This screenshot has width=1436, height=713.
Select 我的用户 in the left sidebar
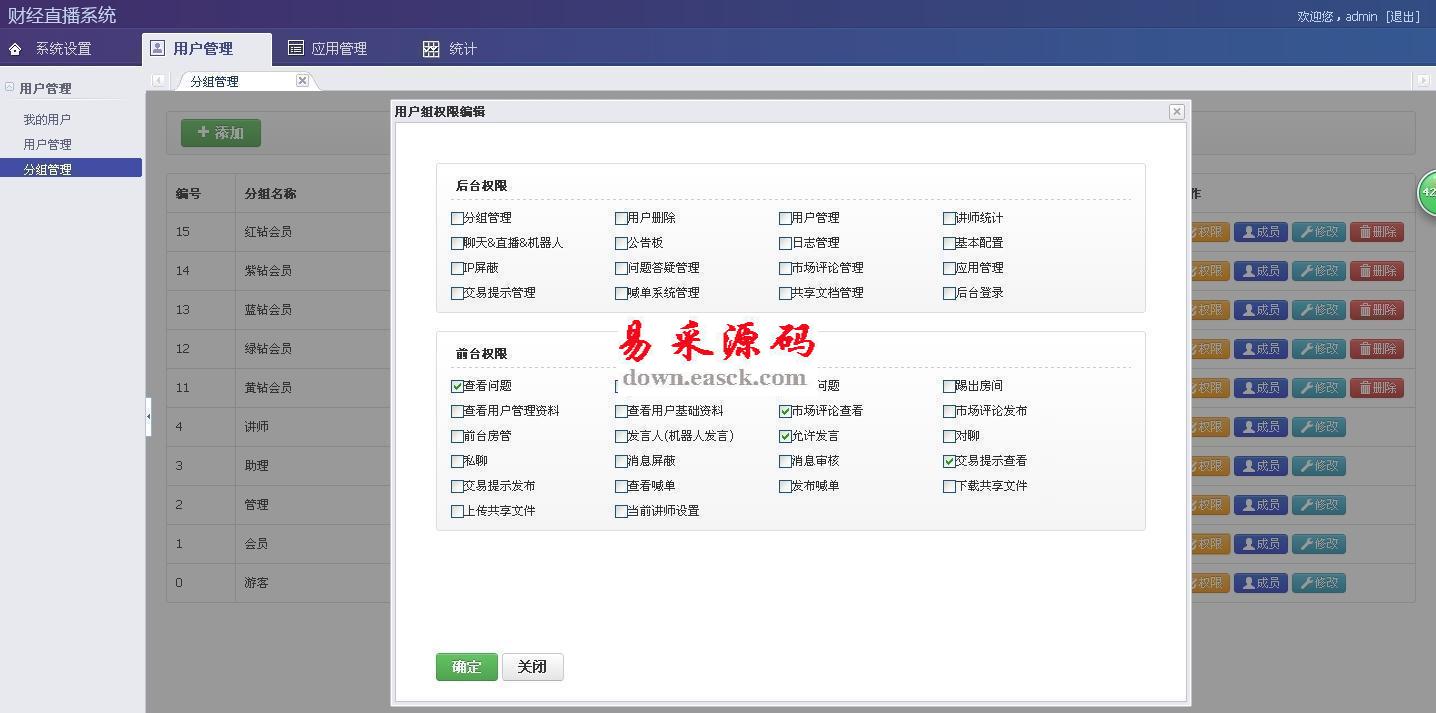click(47, 120)
